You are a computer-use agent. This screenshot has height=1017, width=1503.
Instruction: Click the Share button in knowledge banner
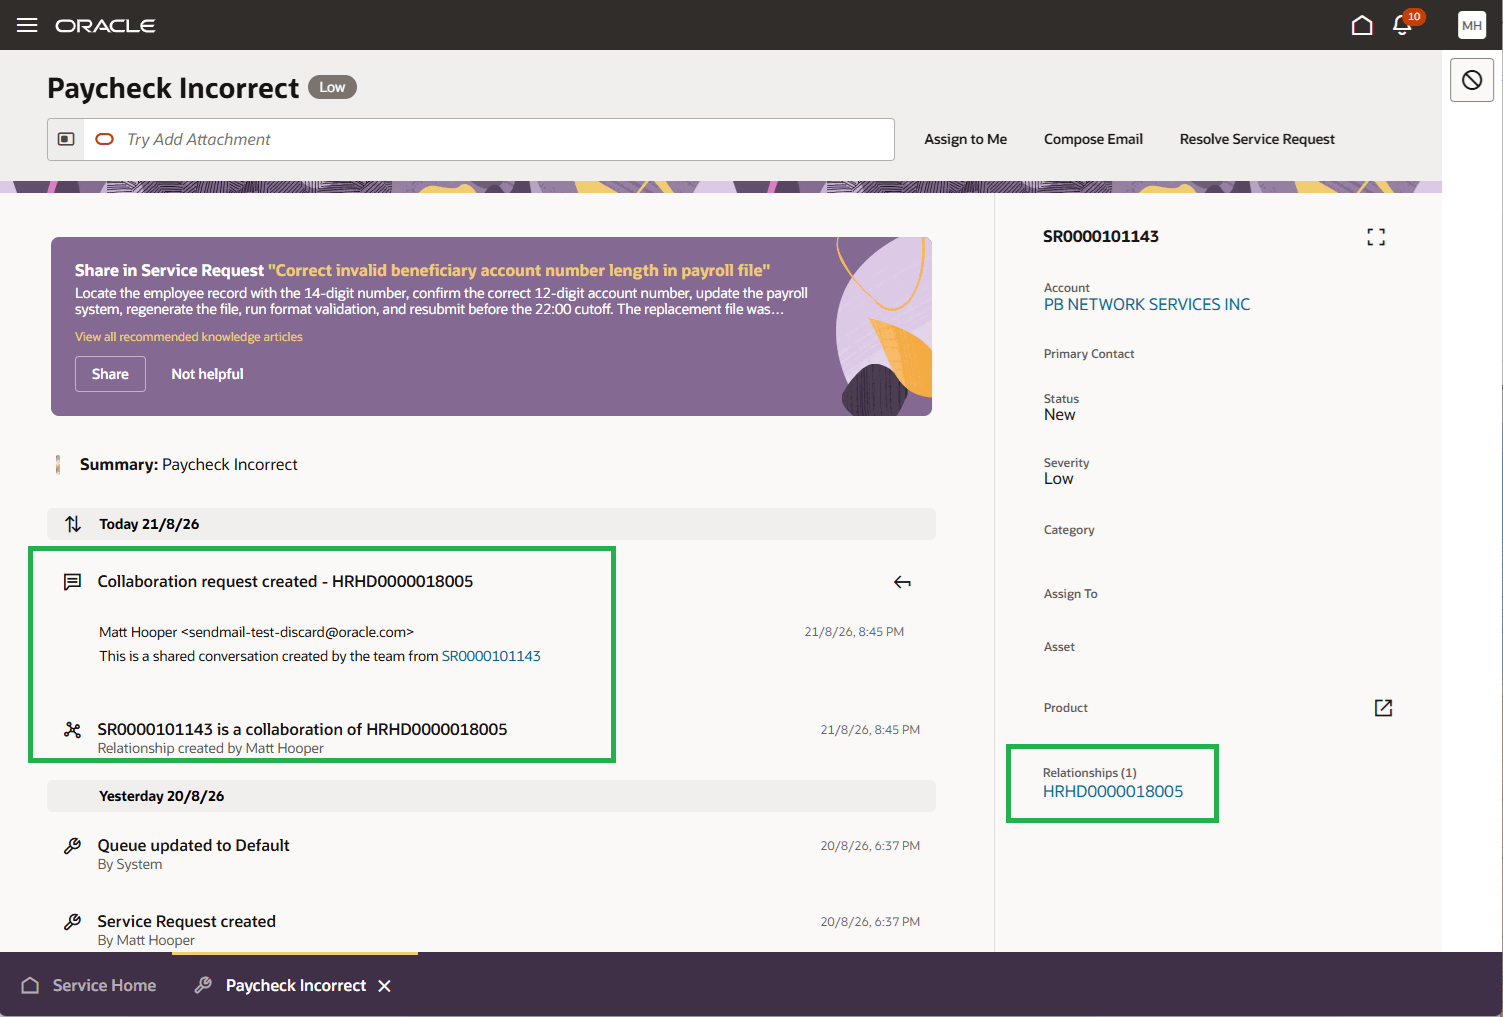[x=110, y=374]
